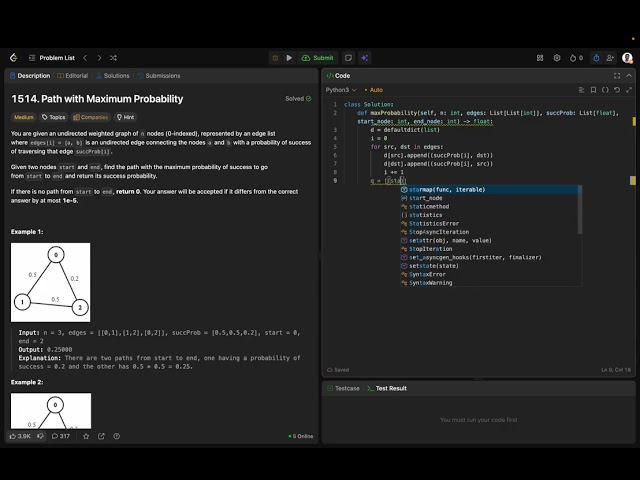Maximize the Code panel fullscreen icon
The height and width of the screenshot is (480, 640).
coord(617,76)
